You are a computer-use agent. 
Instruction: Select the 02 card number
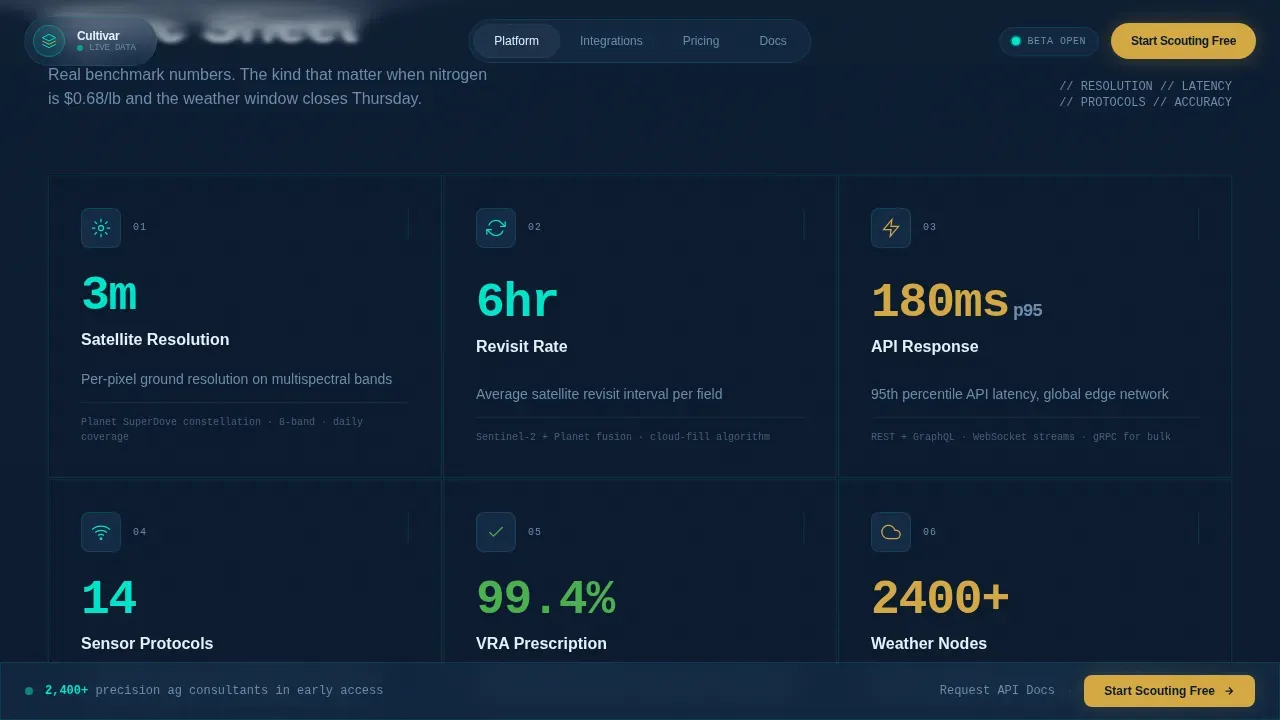(x=535, y=227)
